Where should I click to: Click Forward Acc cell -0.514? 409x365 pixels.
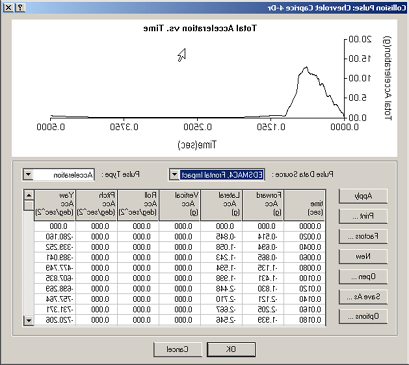tap(263, 237)
